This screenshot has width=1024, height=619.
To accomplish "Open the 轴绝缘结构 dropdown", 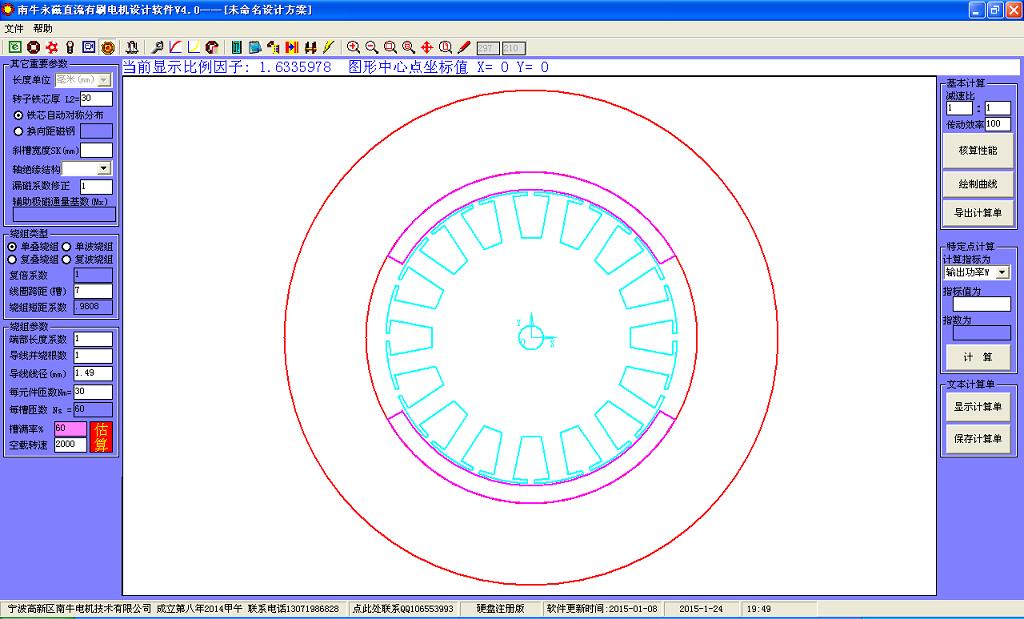I will click(x=104, y=169).
